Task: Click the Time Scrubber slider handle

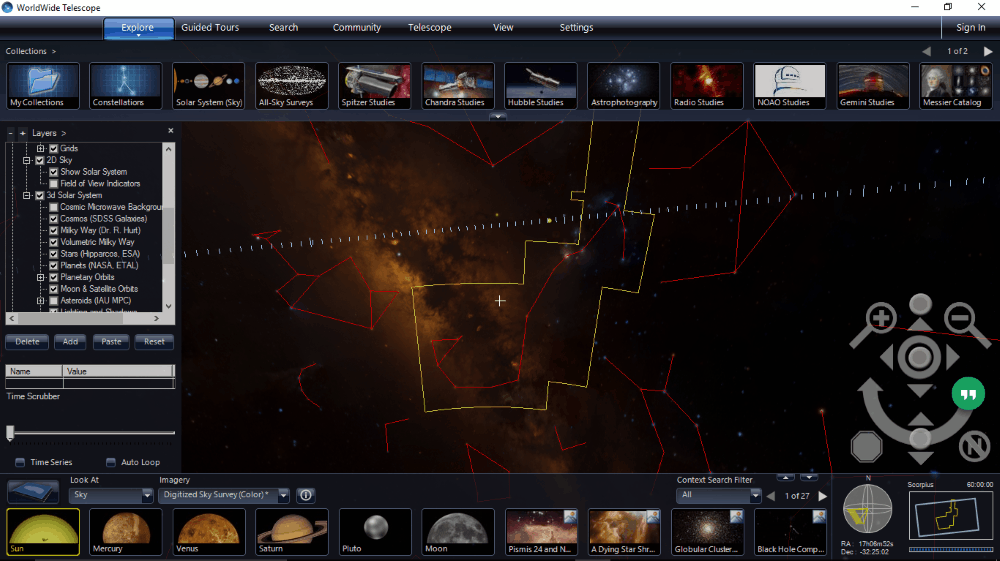Action: click(10, 433)
